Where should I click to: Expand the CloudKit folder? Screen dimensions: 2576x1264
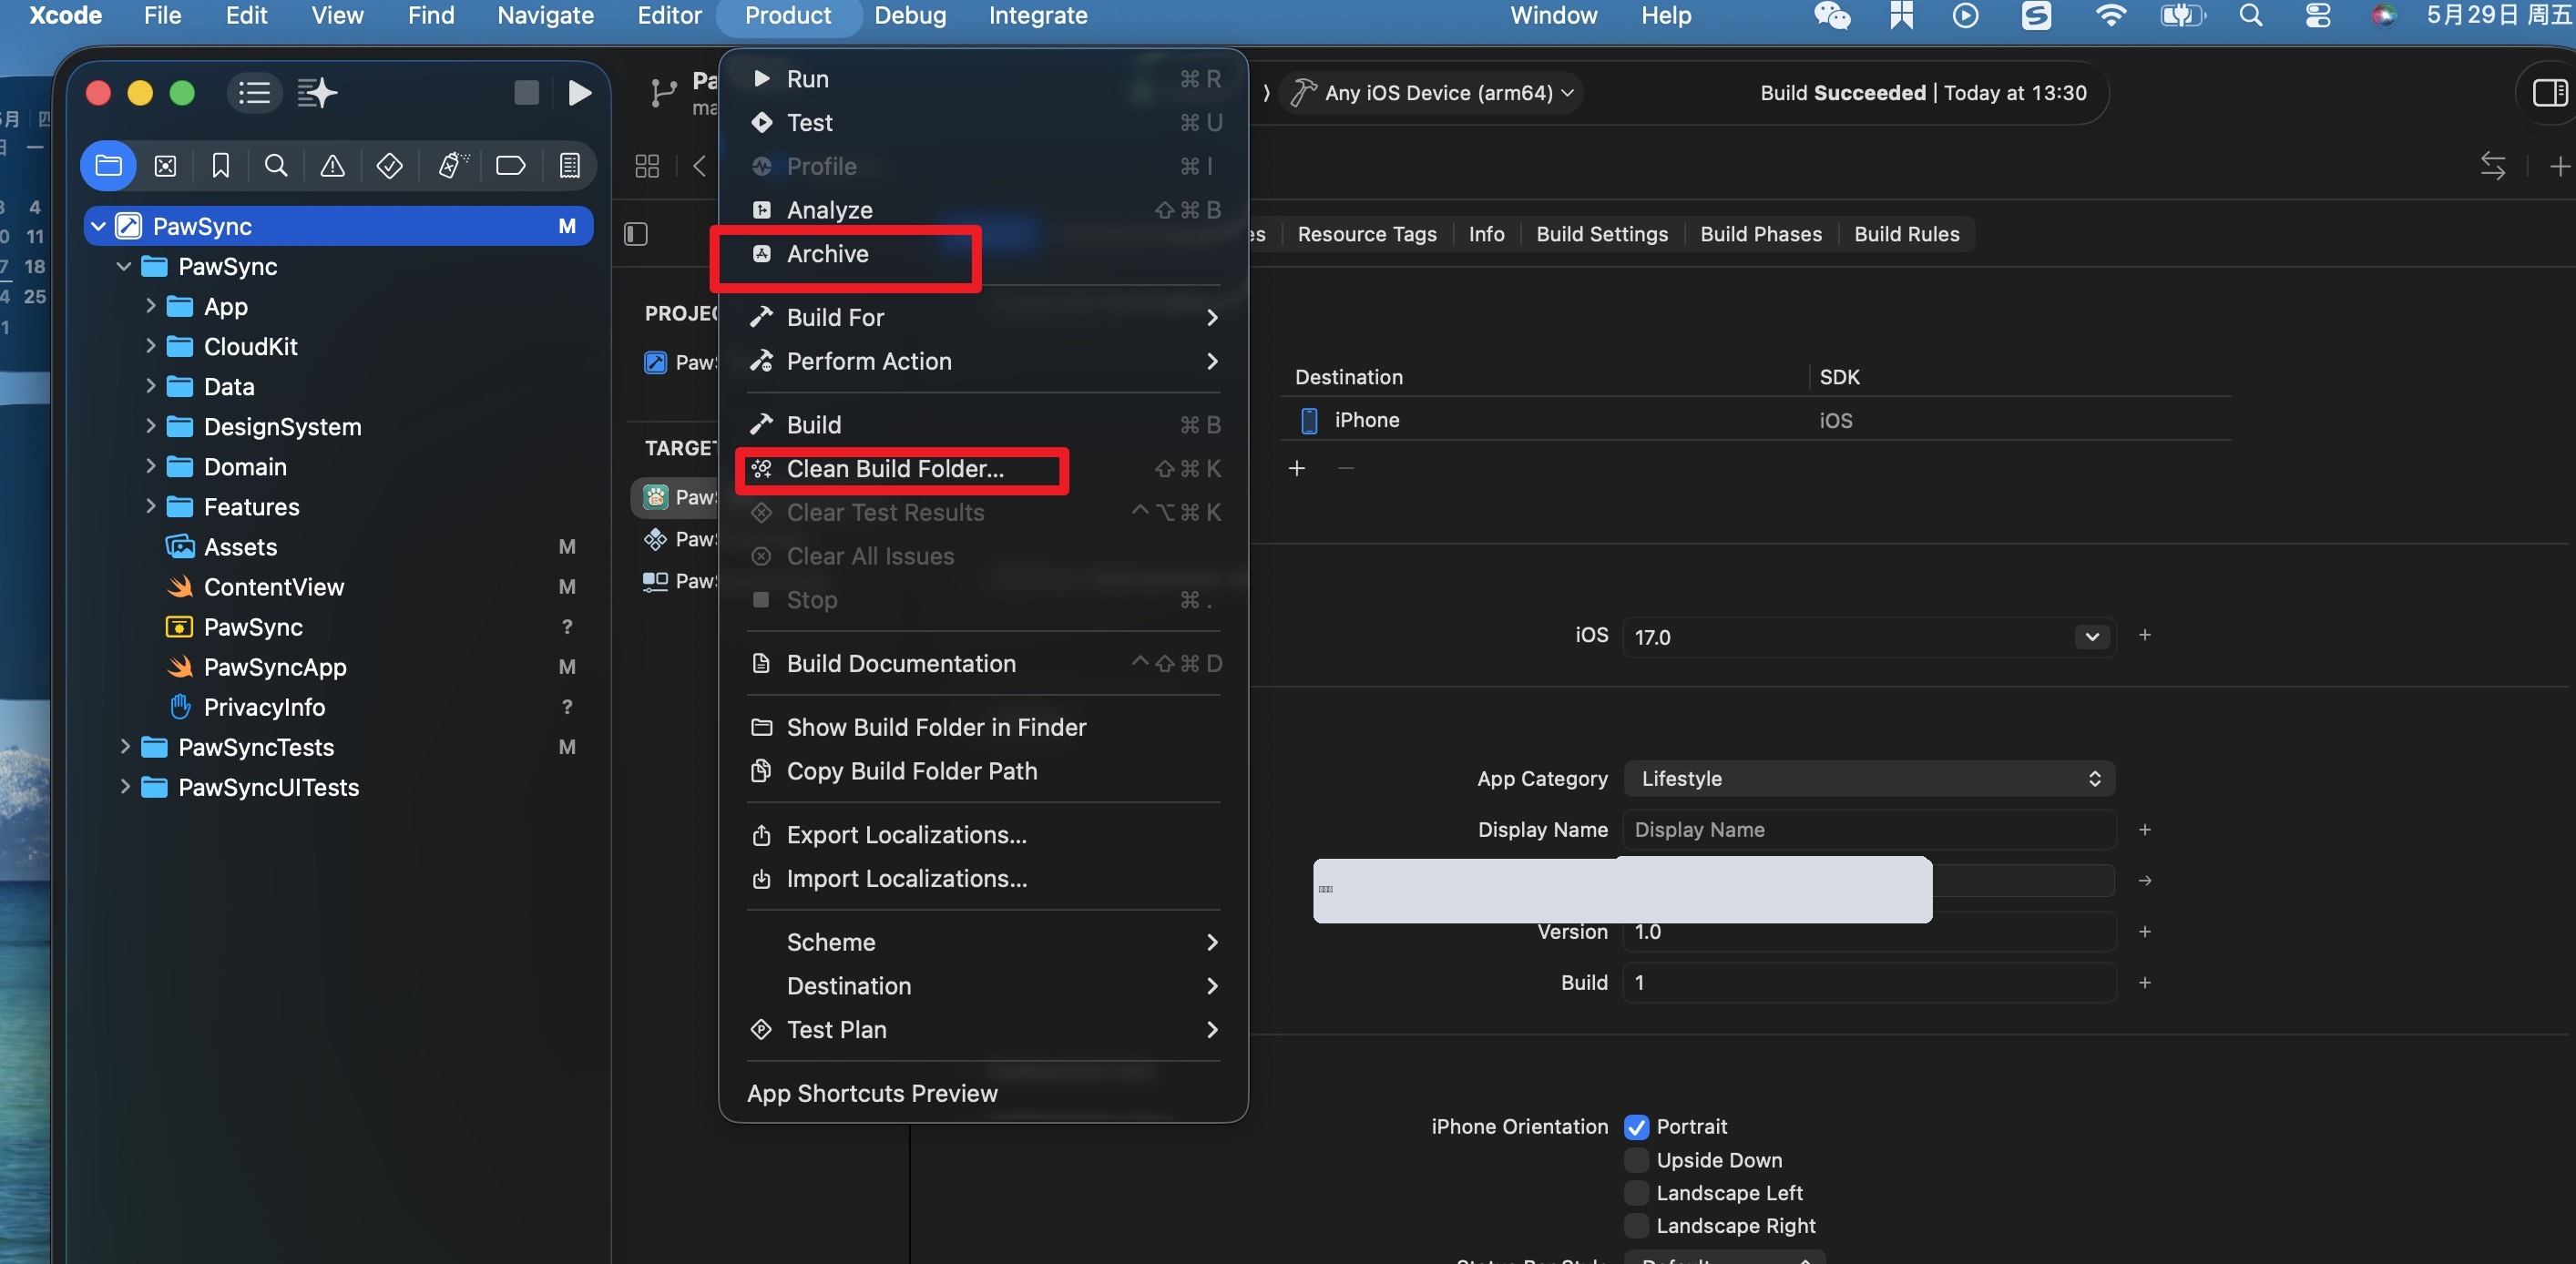pos(150,346)
